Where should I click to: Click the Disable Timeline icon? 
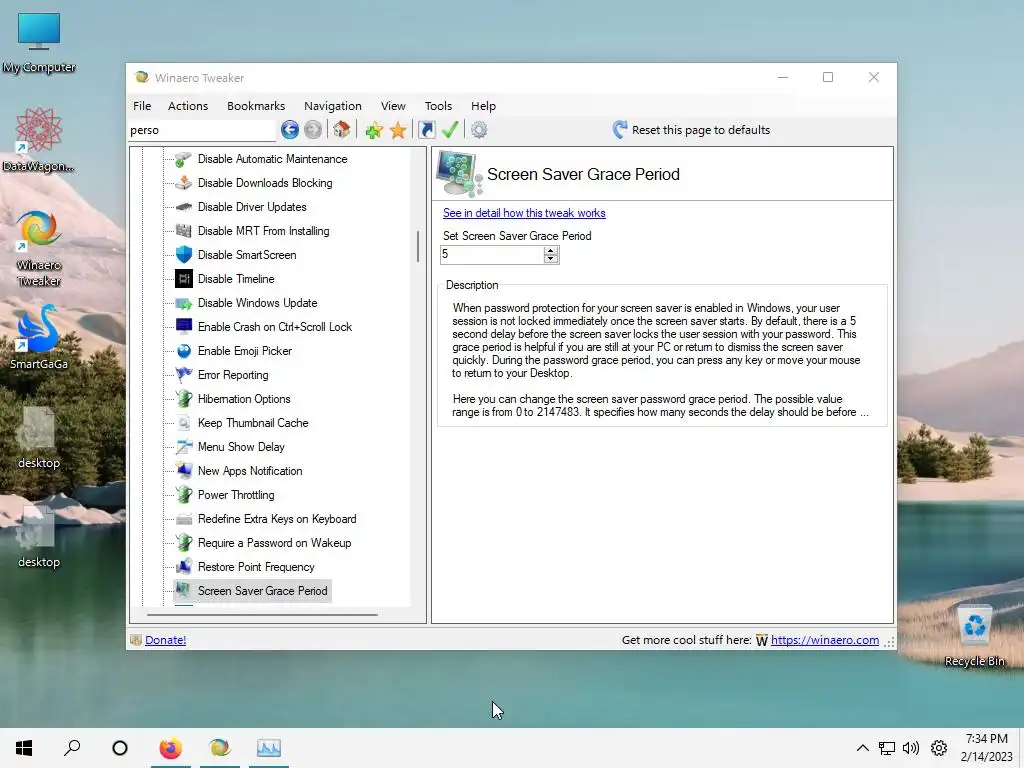184,279
